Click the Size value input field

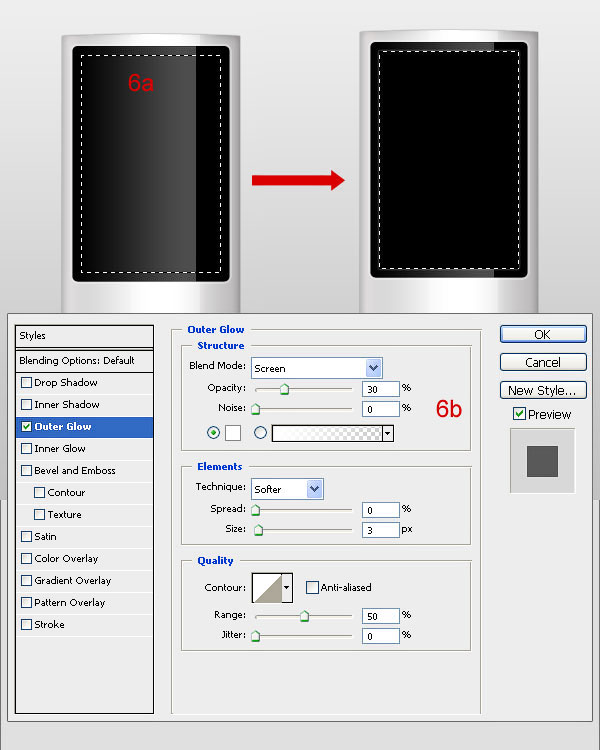point(381,530)
